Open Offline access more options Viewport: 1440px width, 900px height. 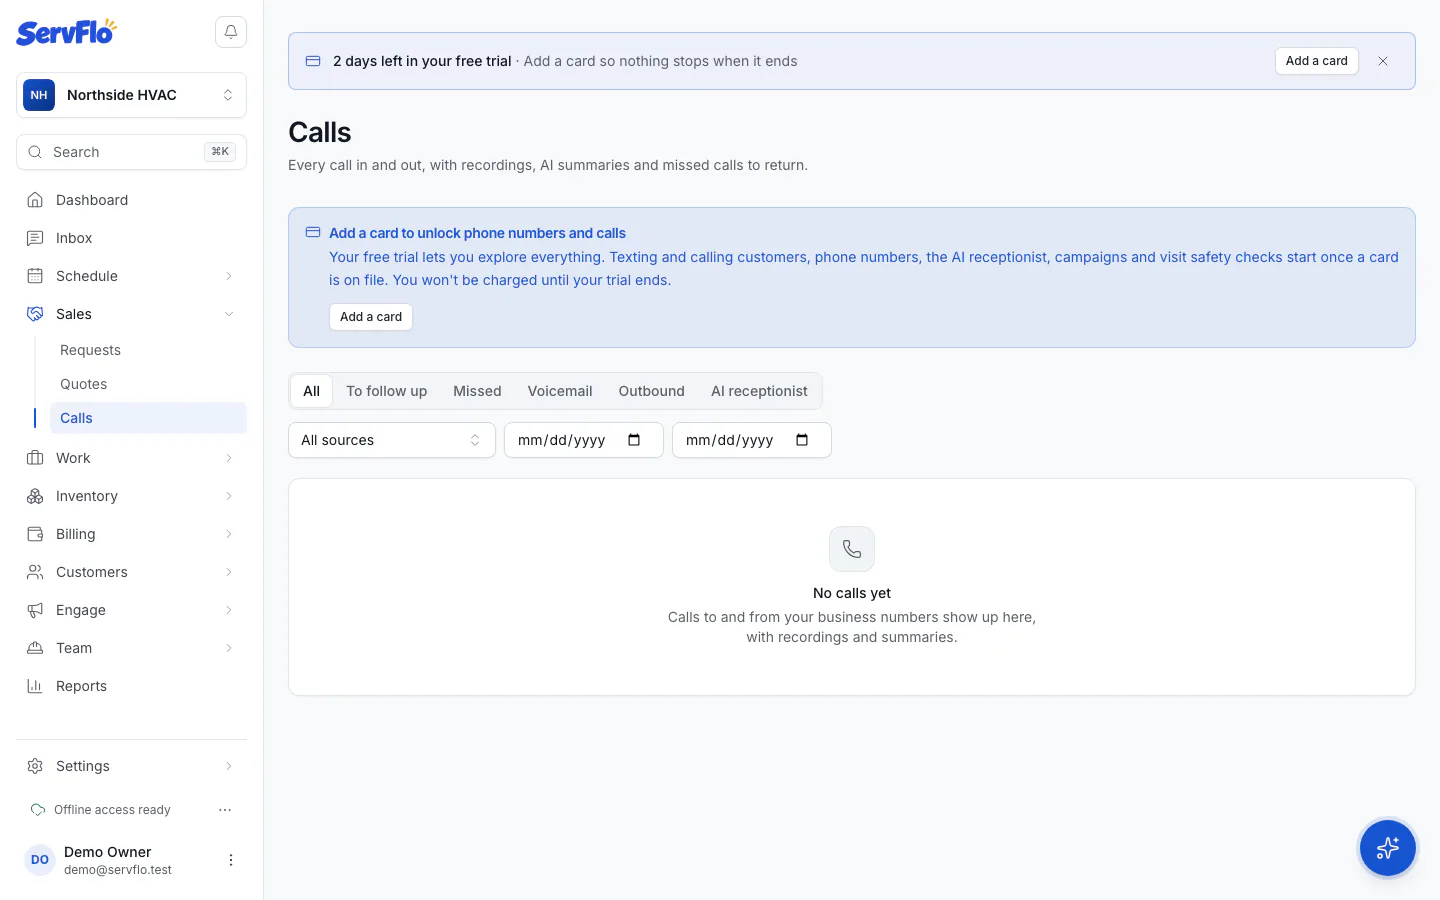225,810
